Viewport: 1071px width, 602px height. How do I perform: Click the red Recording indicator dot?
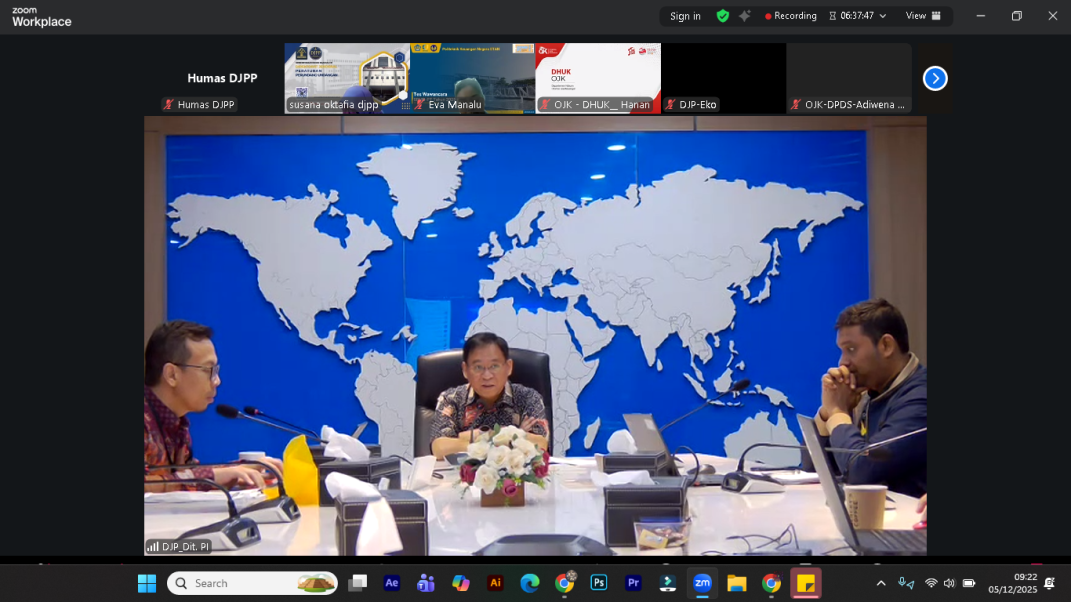769,15
